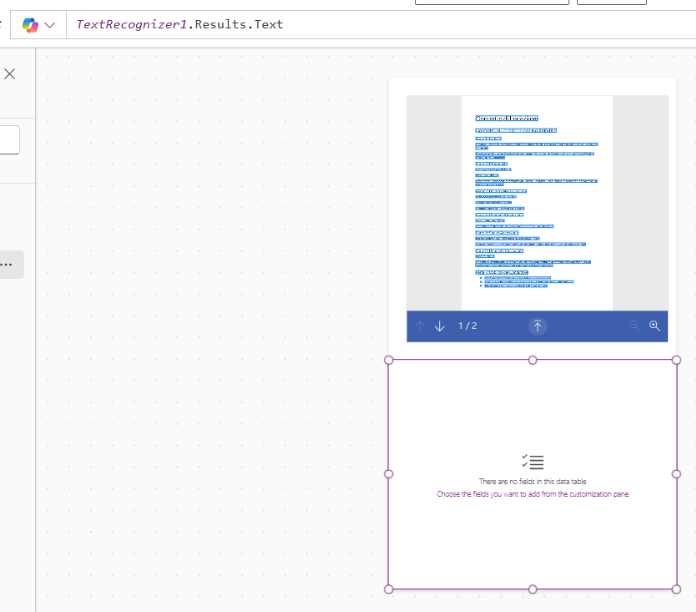The image size is (696, 612).
Task: Click the empty data table checklist icon
Action: tap(532, 462)
